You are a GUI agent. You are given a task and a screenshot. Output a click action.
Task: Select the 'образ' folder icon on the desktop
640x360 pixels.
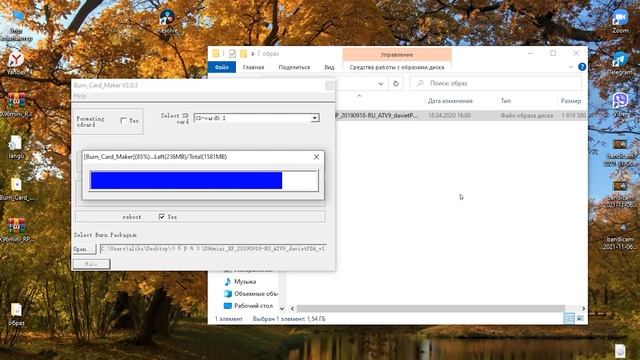[x=16, y=314]
